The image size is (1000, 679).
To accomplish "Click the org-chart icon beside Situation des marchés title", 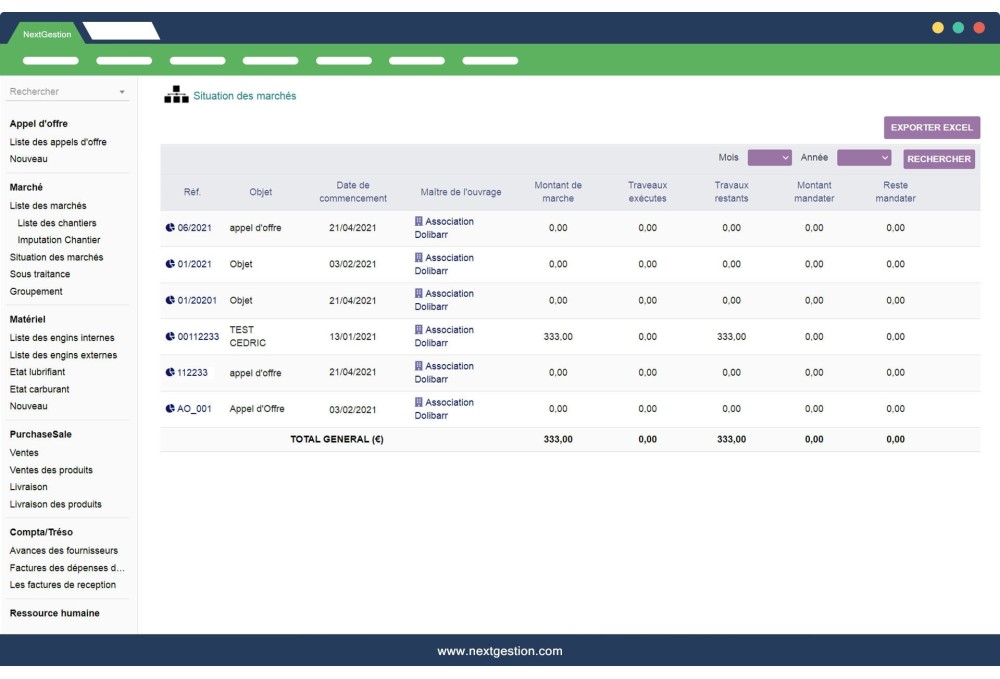I will click(x=174, y=94).
